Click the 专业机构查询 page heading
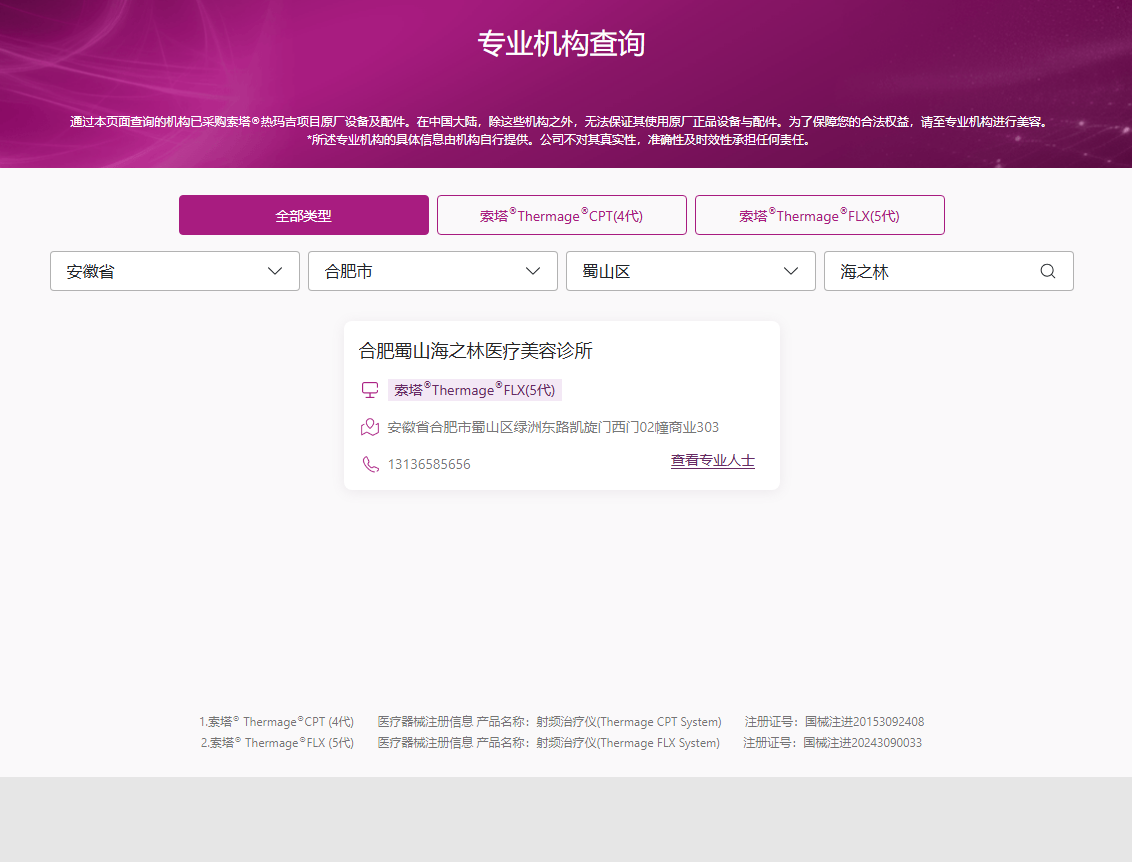Screen dimensions: 1132x862 click(x=561, y=43)
